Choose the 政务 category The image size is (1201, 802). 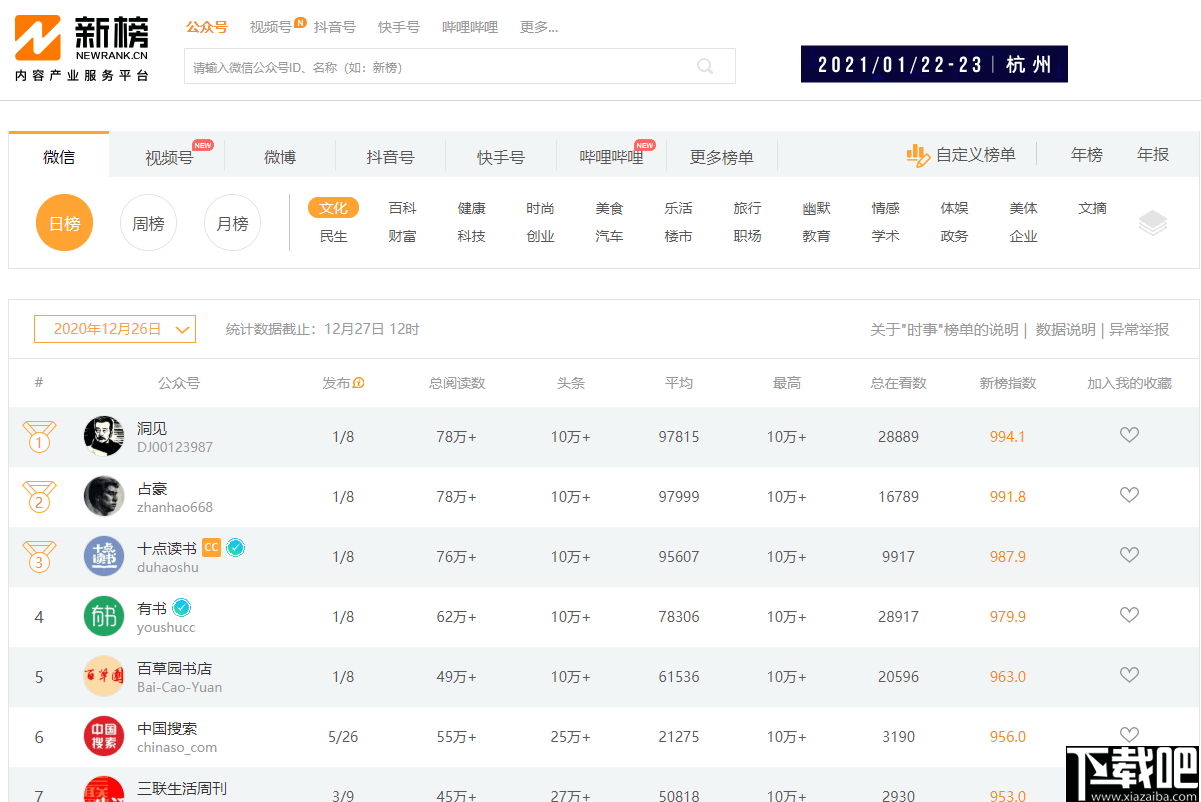[x=955, y=236]
